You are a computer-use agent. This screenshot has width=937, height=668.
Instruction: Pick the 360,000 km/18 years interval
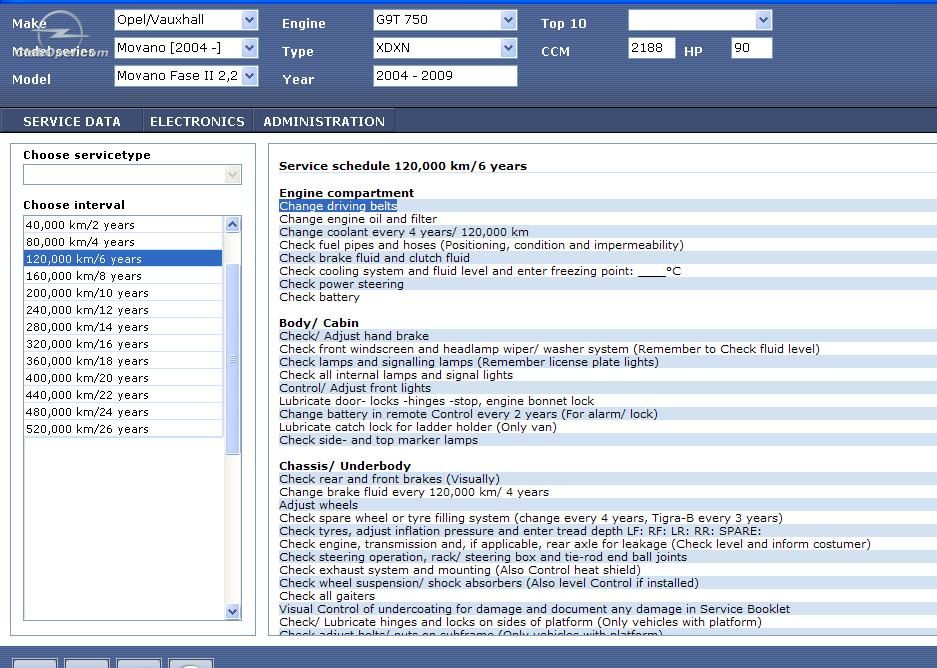pyautogui.click(x=123, y=361)
